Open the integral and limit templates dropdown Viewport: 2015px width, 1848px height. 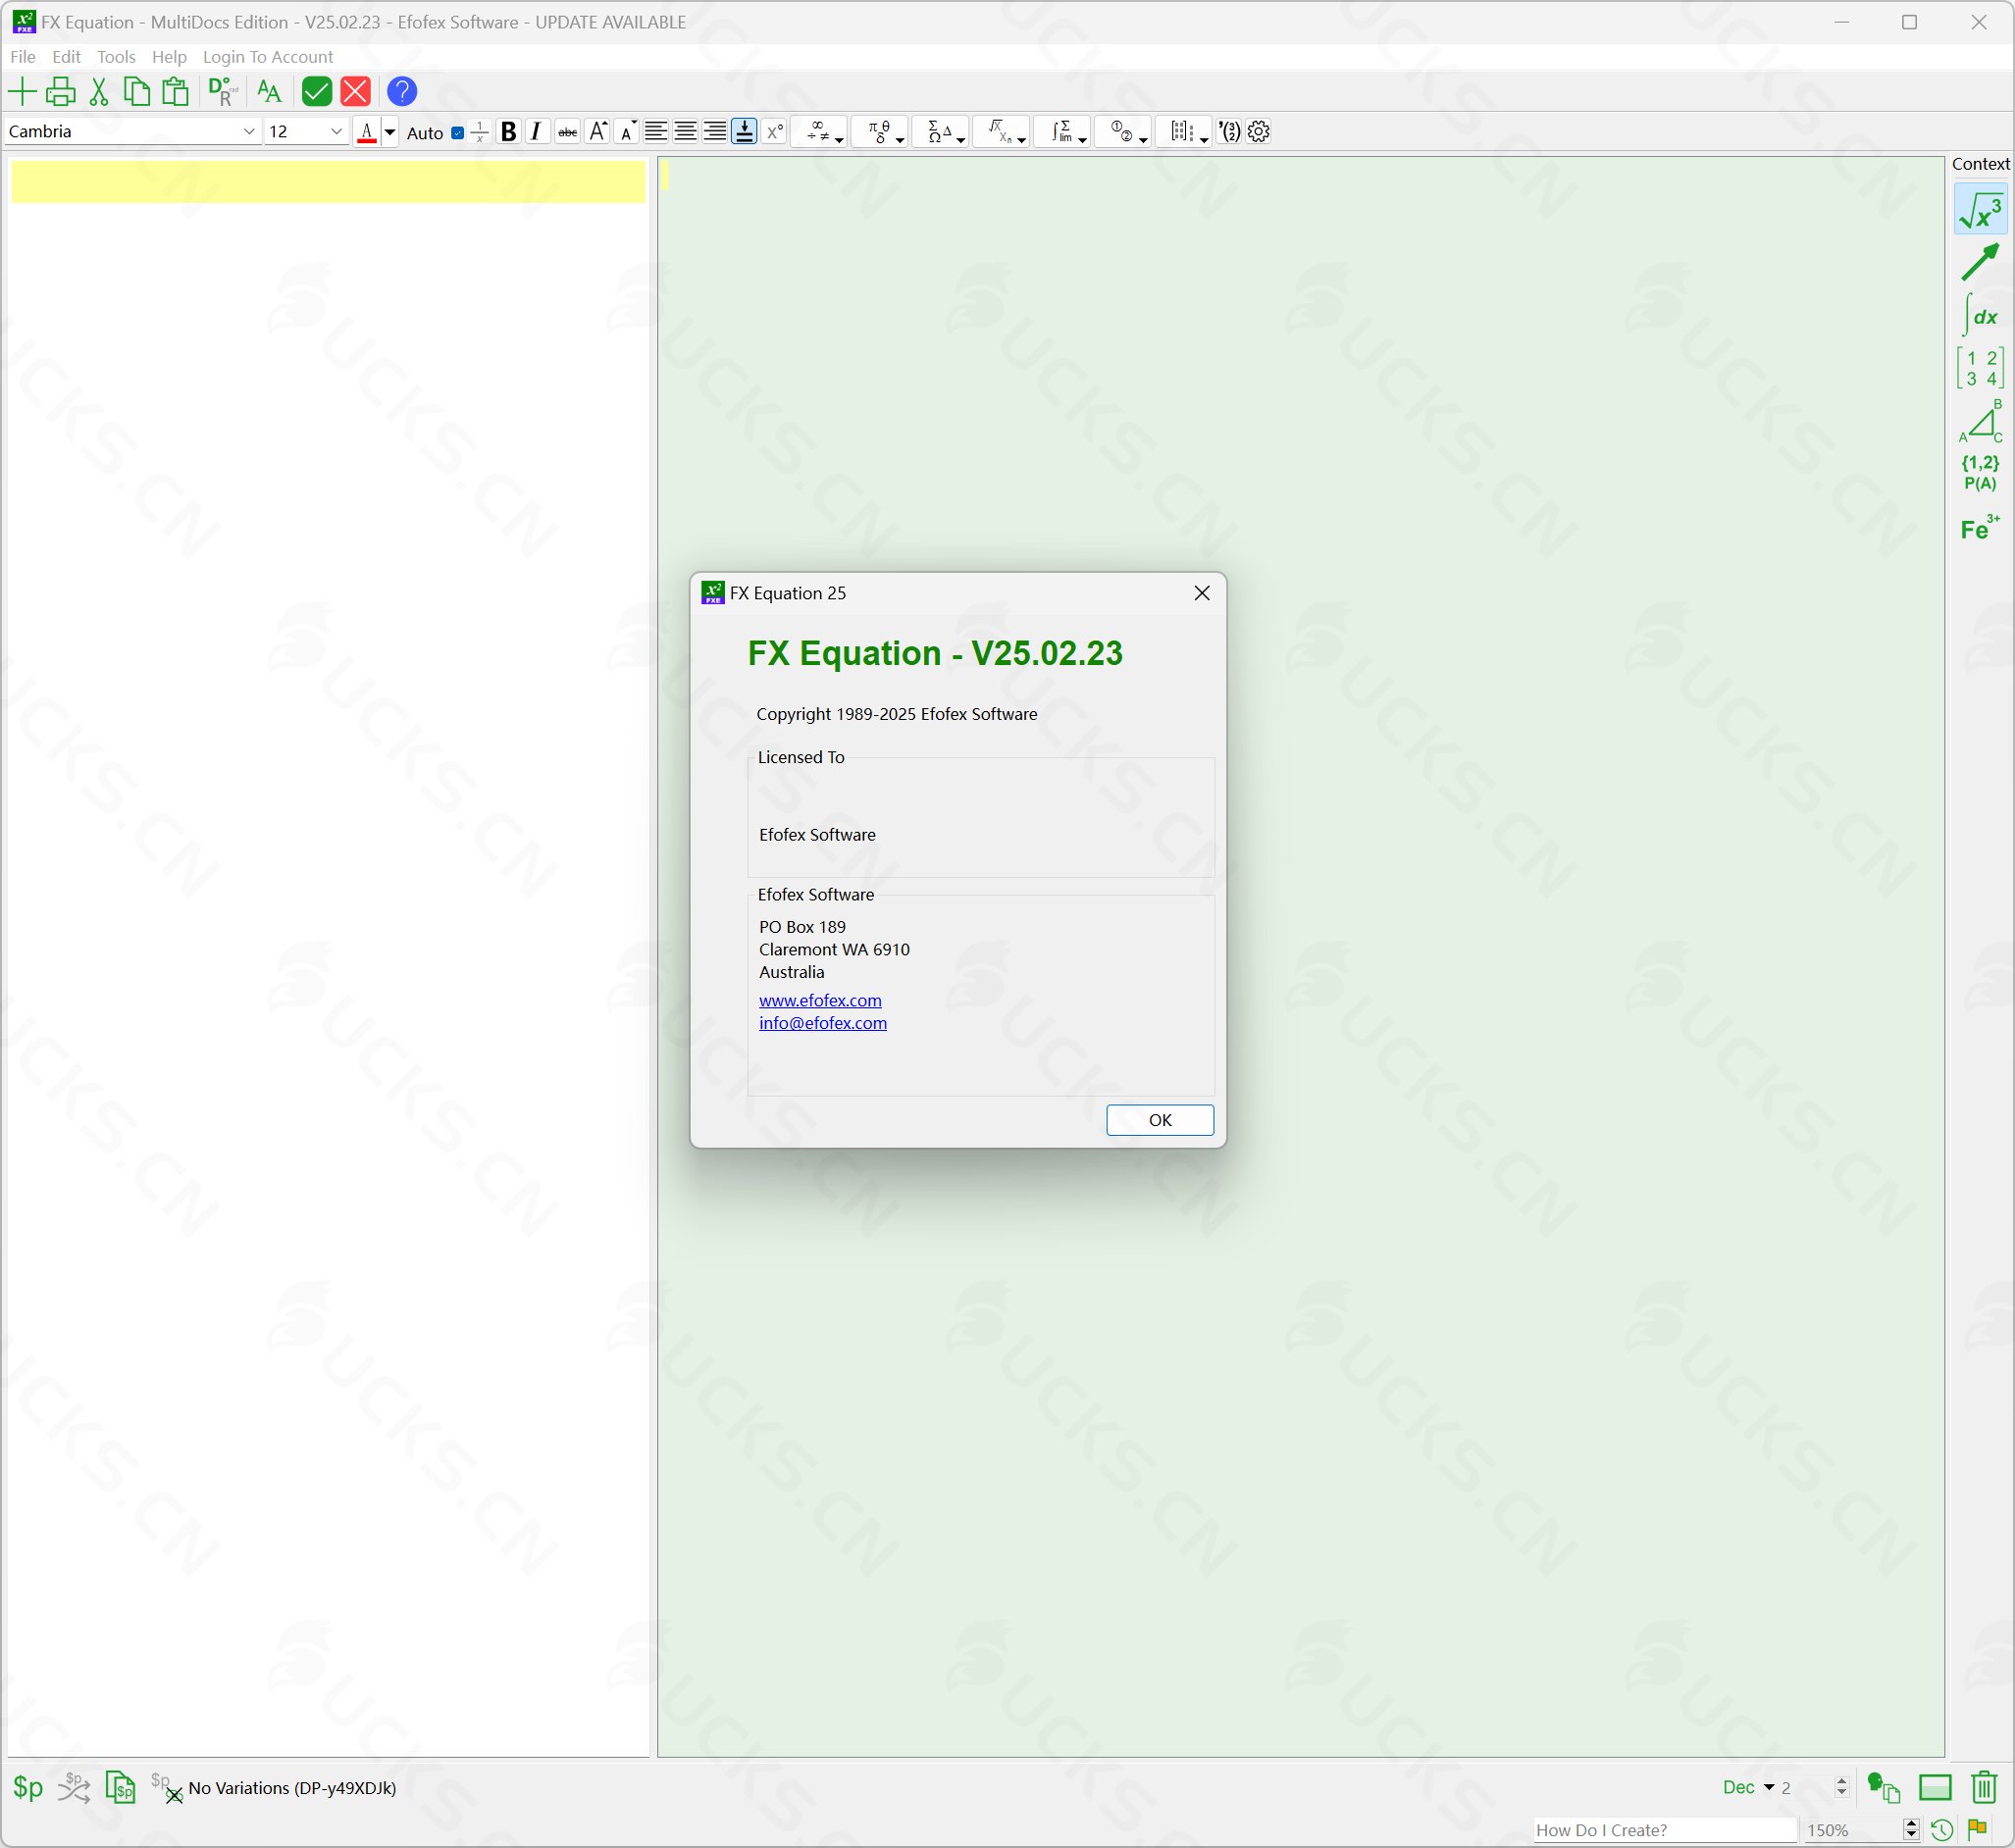click(x=1064, y=132)
